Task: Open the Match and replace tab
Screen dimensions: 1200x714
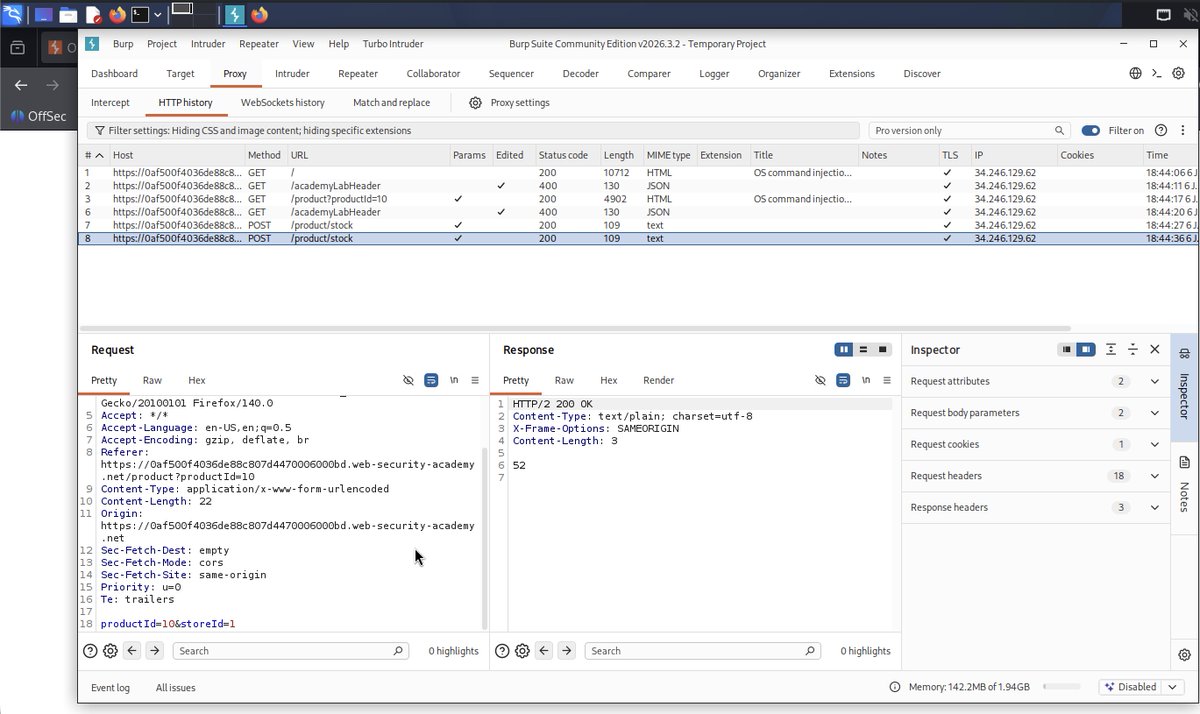Action: [x=391, y=103]
